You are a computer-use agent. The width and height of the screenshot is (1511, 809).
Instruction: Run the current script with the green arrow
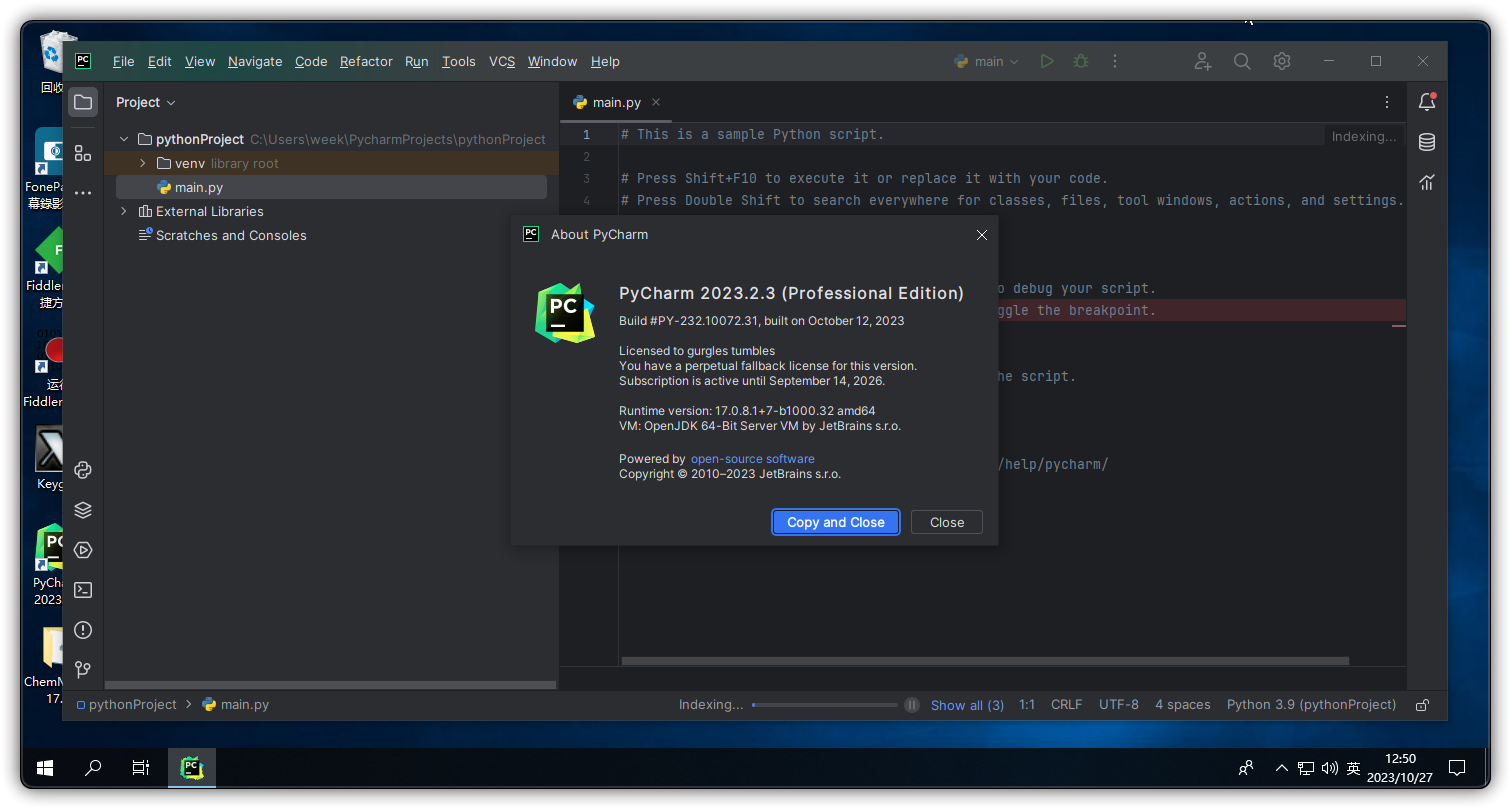pos(1047,61)
